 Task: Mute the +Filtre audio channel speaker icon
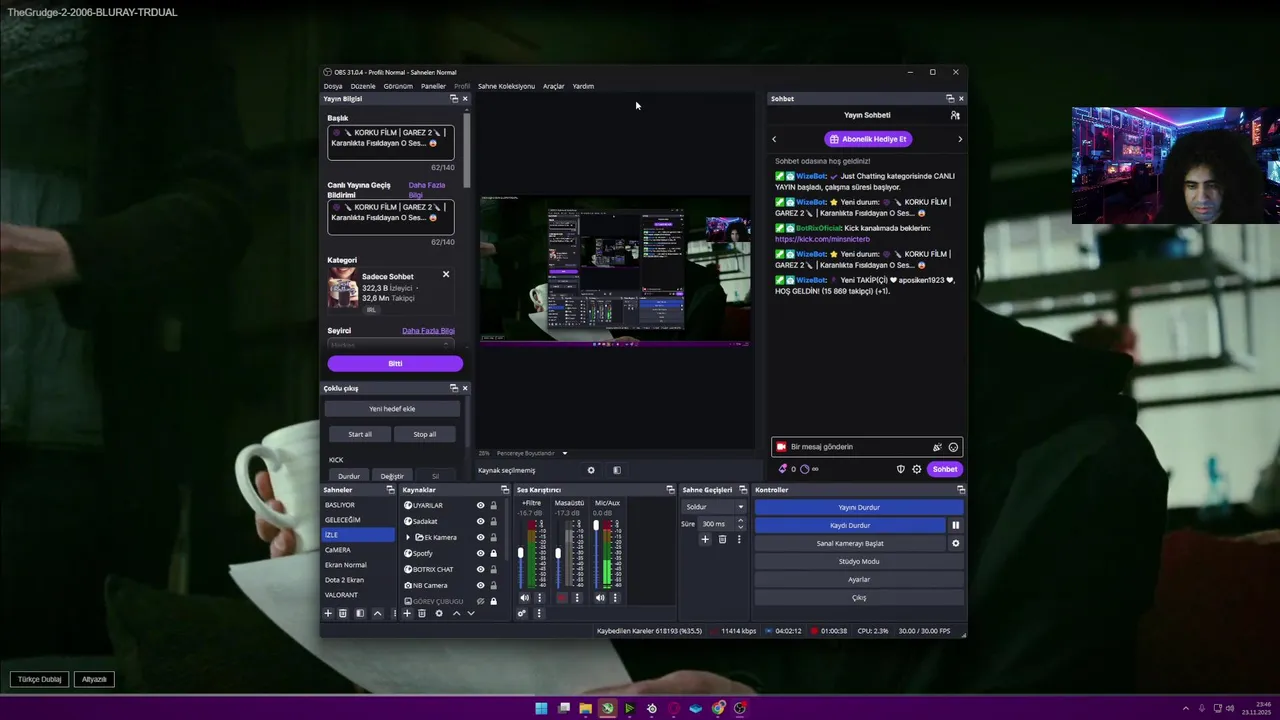(524, 598)
